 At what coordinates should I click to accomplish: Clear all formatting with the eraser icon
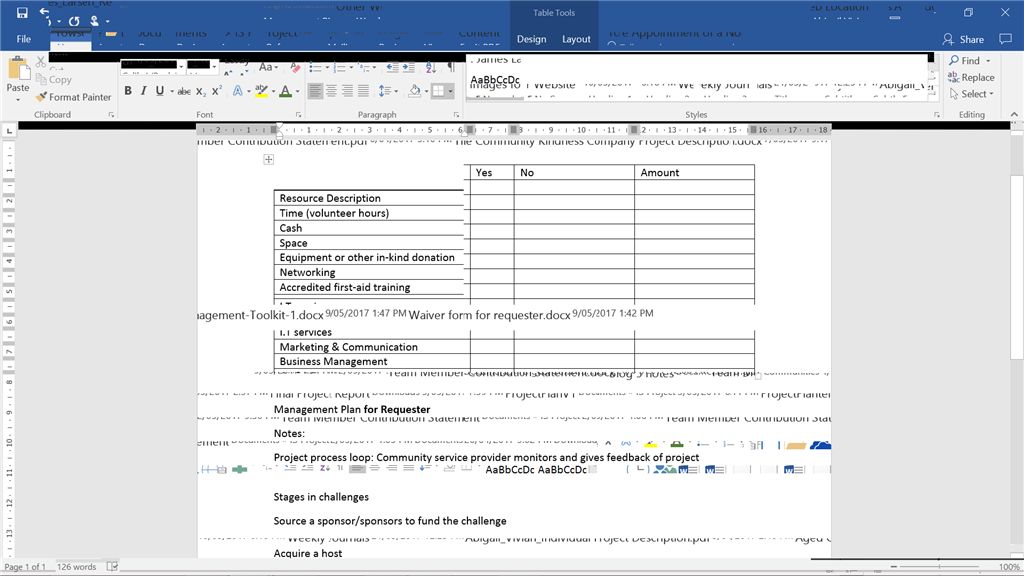295,67
